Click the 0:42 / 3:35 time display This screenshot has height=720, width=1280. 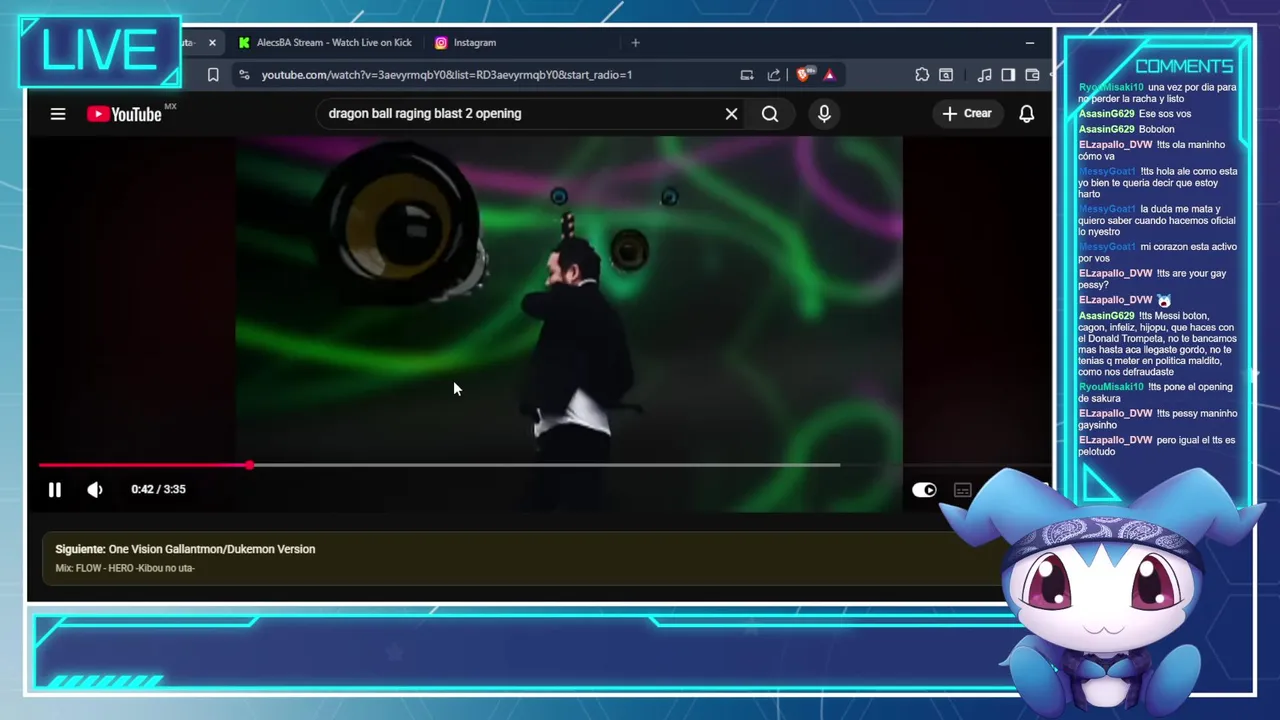point(158,489)
